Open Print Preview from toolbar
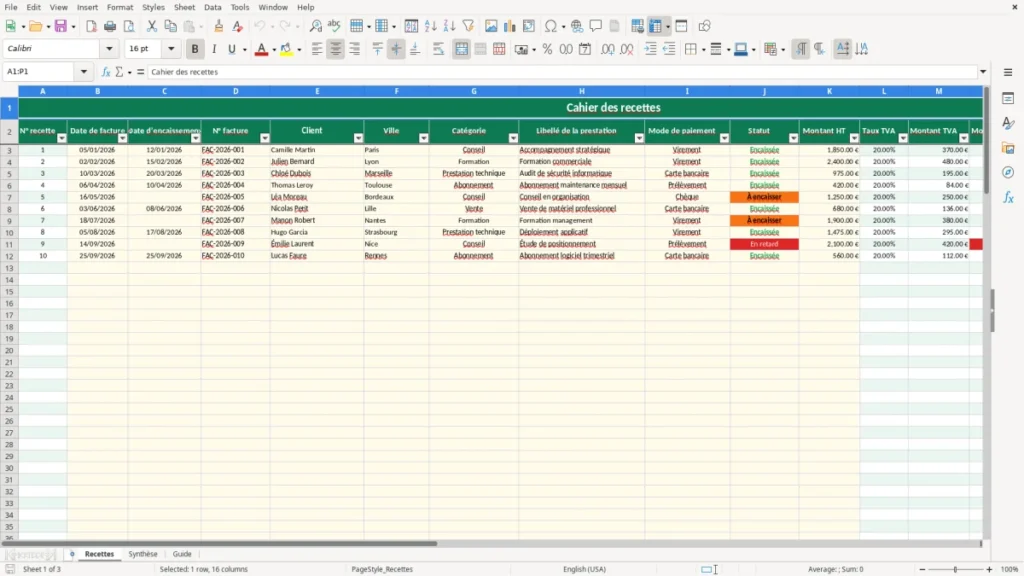Screen dimensions: 1024x576 [x=129, y=26]
